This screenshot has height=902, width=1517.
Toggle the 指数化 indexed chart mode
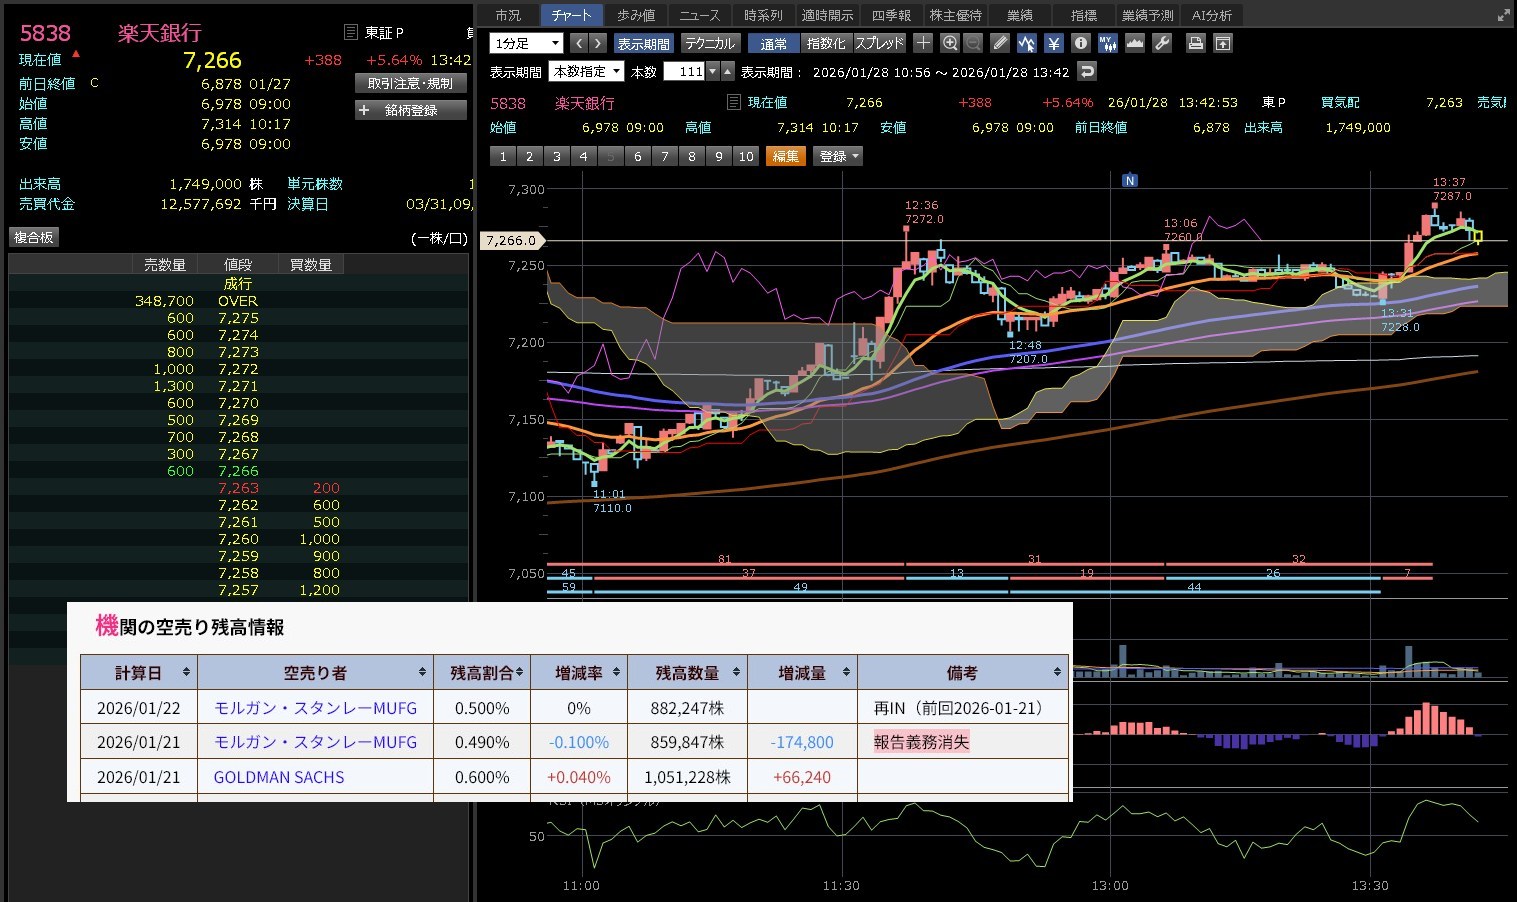pos(825,43)
